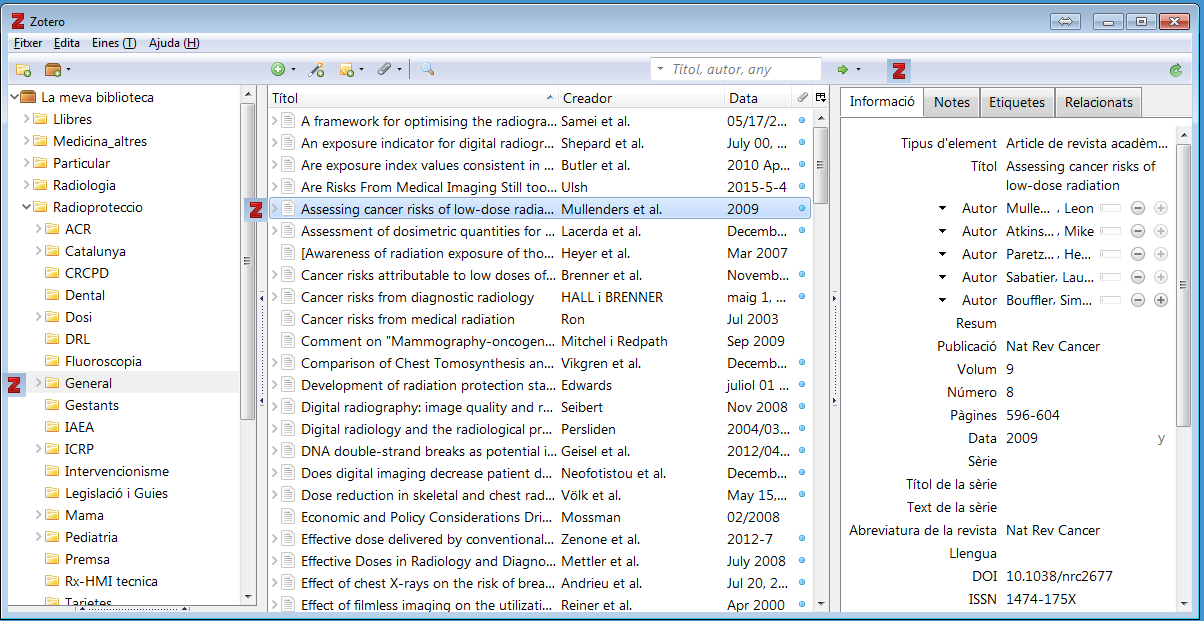Viewport: 1204px width, 621px height.
Task: Open Advanced Search magnifier icon
Action: (427, 70)
